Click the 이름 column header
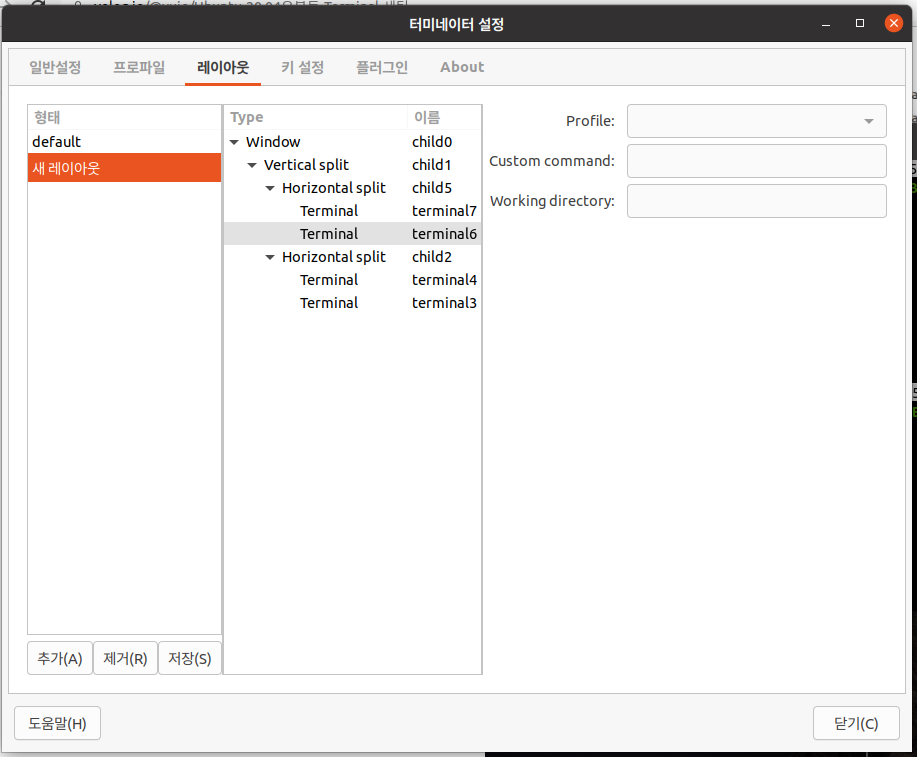 [444, 118]
